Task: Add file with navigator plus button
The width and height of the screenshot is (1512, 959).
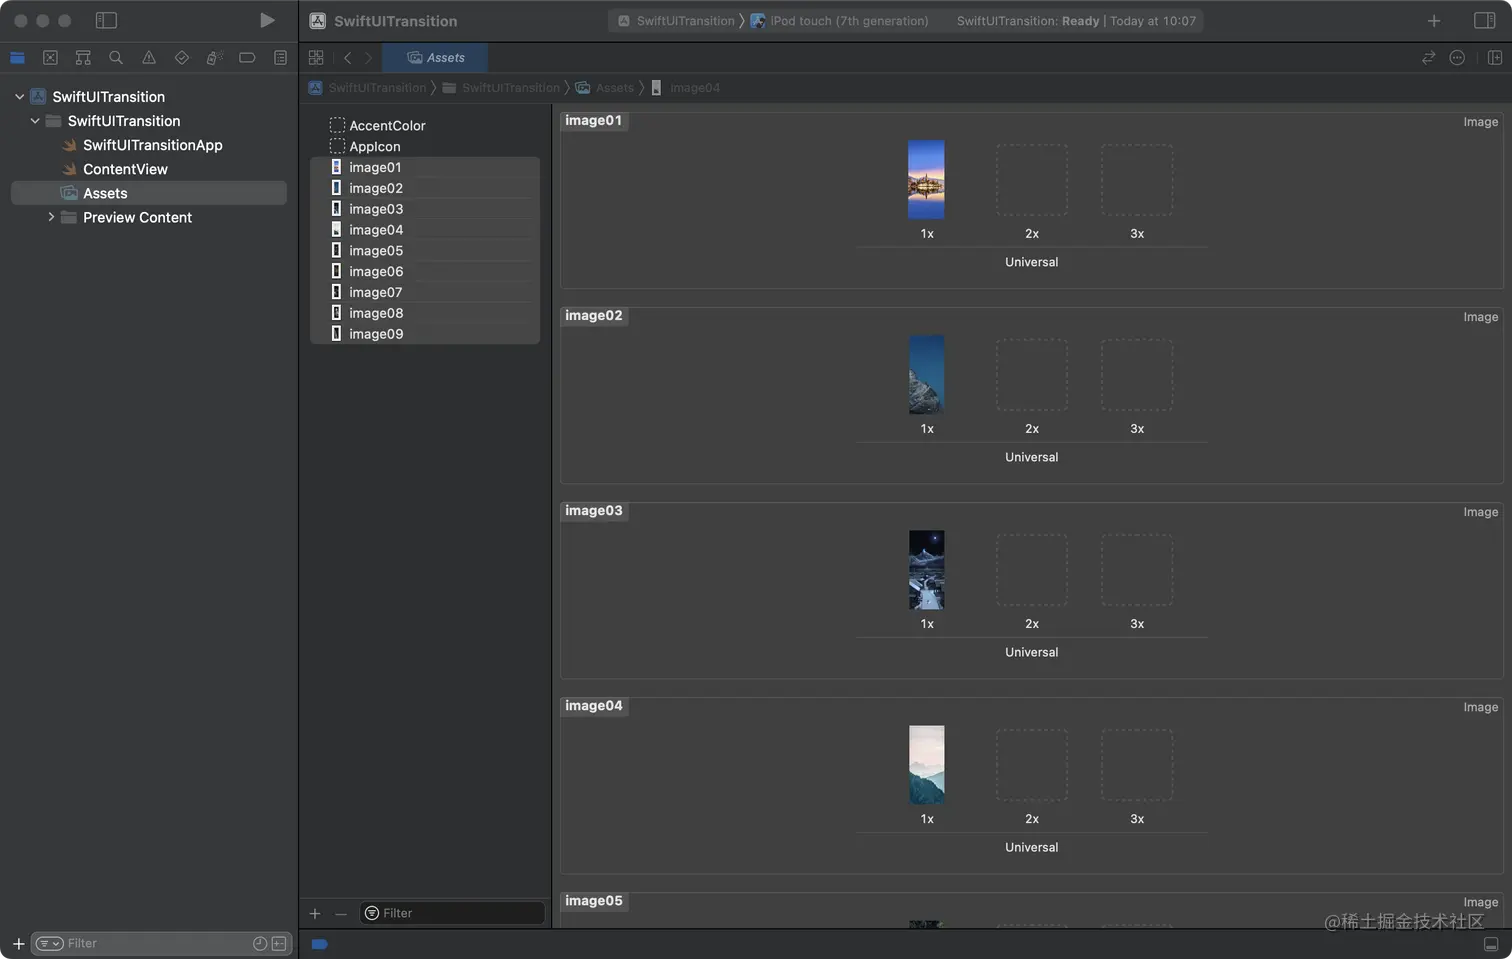Action: point(18,943)
